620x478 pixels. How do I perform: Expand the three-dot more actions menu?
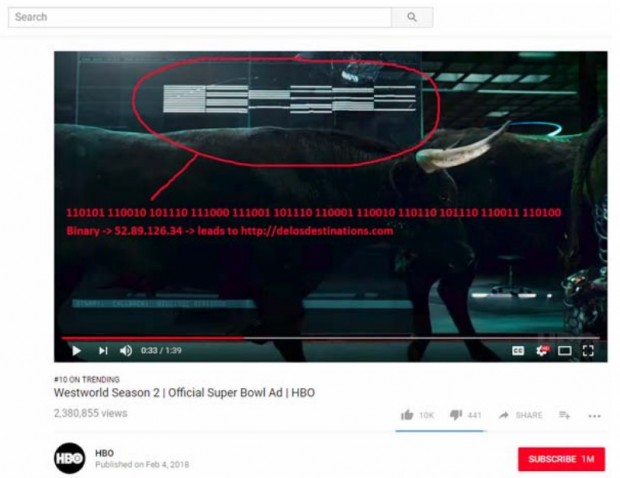[x=594, y=416]
